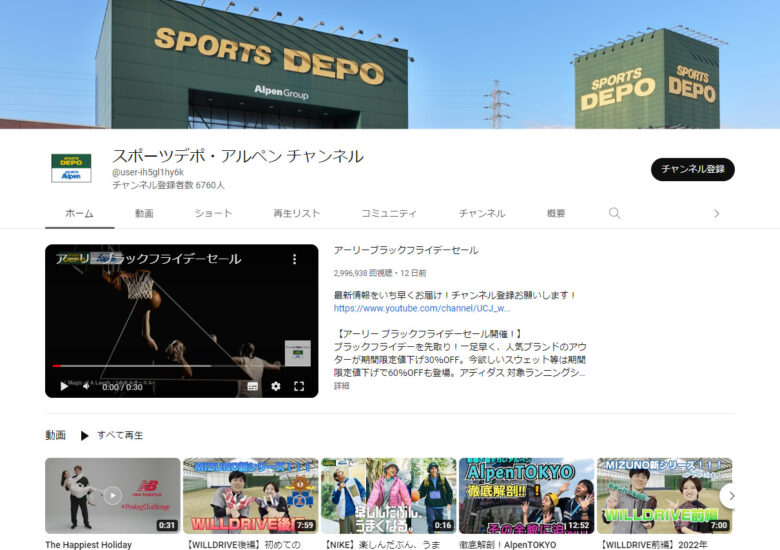Viewport: 780px width, 550px height.
Task: Go to the 再生リスト tab
Action: tap(297, 213)
